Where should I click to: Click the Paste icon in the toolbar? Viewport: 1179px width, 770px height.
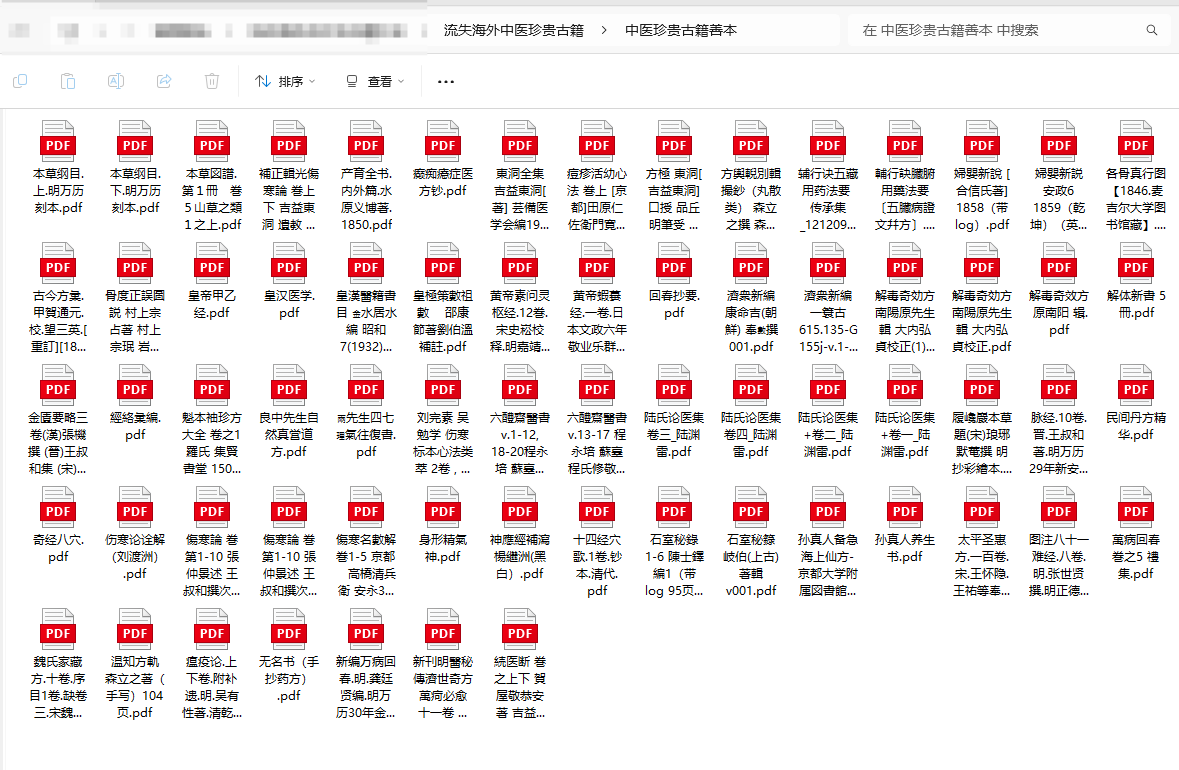click(68, 81)
